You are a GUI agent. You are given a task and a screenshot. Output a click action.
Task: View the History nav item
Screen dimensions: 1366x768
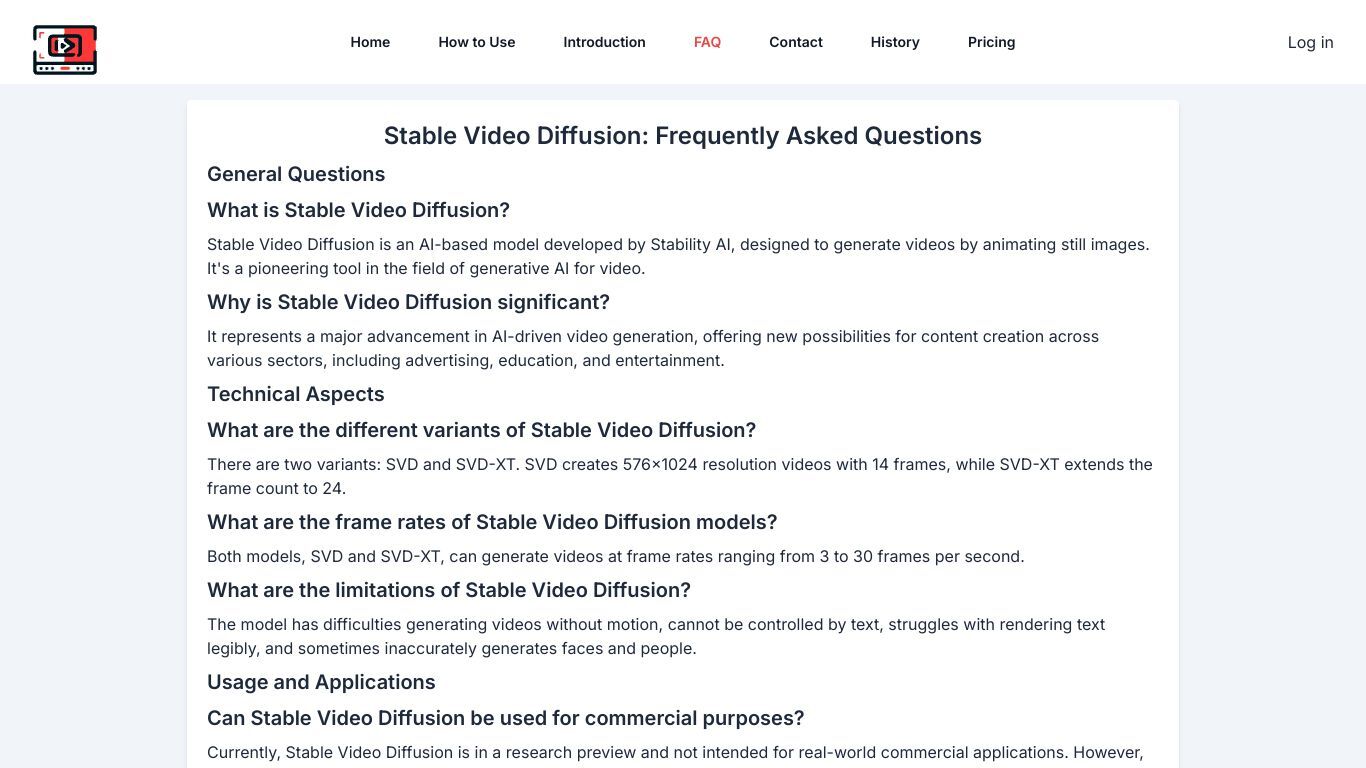click(x=895, y=42)
